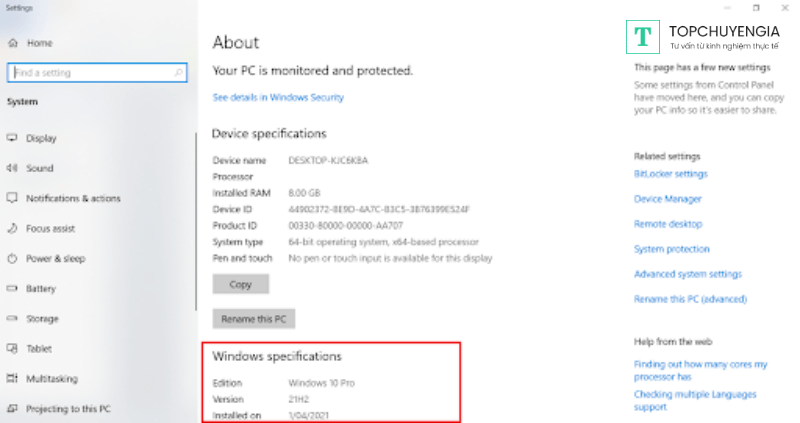
Task: Click the Rename this PC button
Action: pyautogui.click(x=253, y=319)
